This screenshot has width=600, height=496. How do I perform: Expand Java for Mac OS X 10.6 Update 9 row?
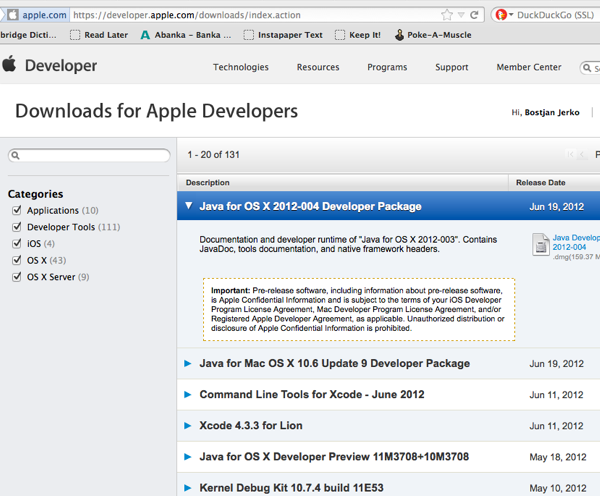tap(188, 363)
